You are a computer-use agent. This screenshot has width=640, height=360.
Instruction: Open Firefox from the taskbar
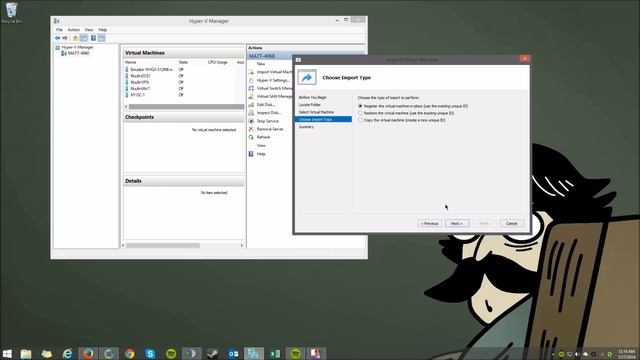pyautogui.click(x=88, y=353)
